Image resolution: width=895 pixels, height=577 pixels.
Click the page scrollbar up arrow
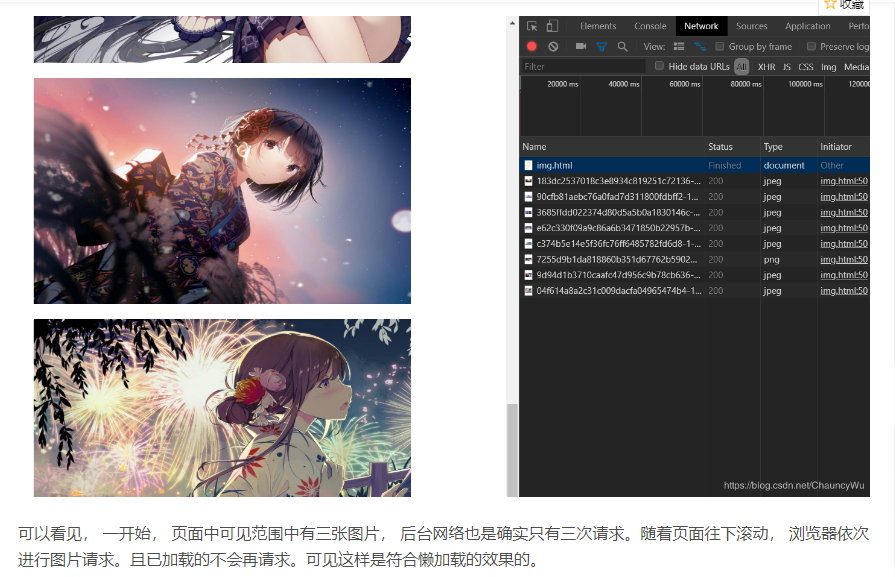click(512, 23)
